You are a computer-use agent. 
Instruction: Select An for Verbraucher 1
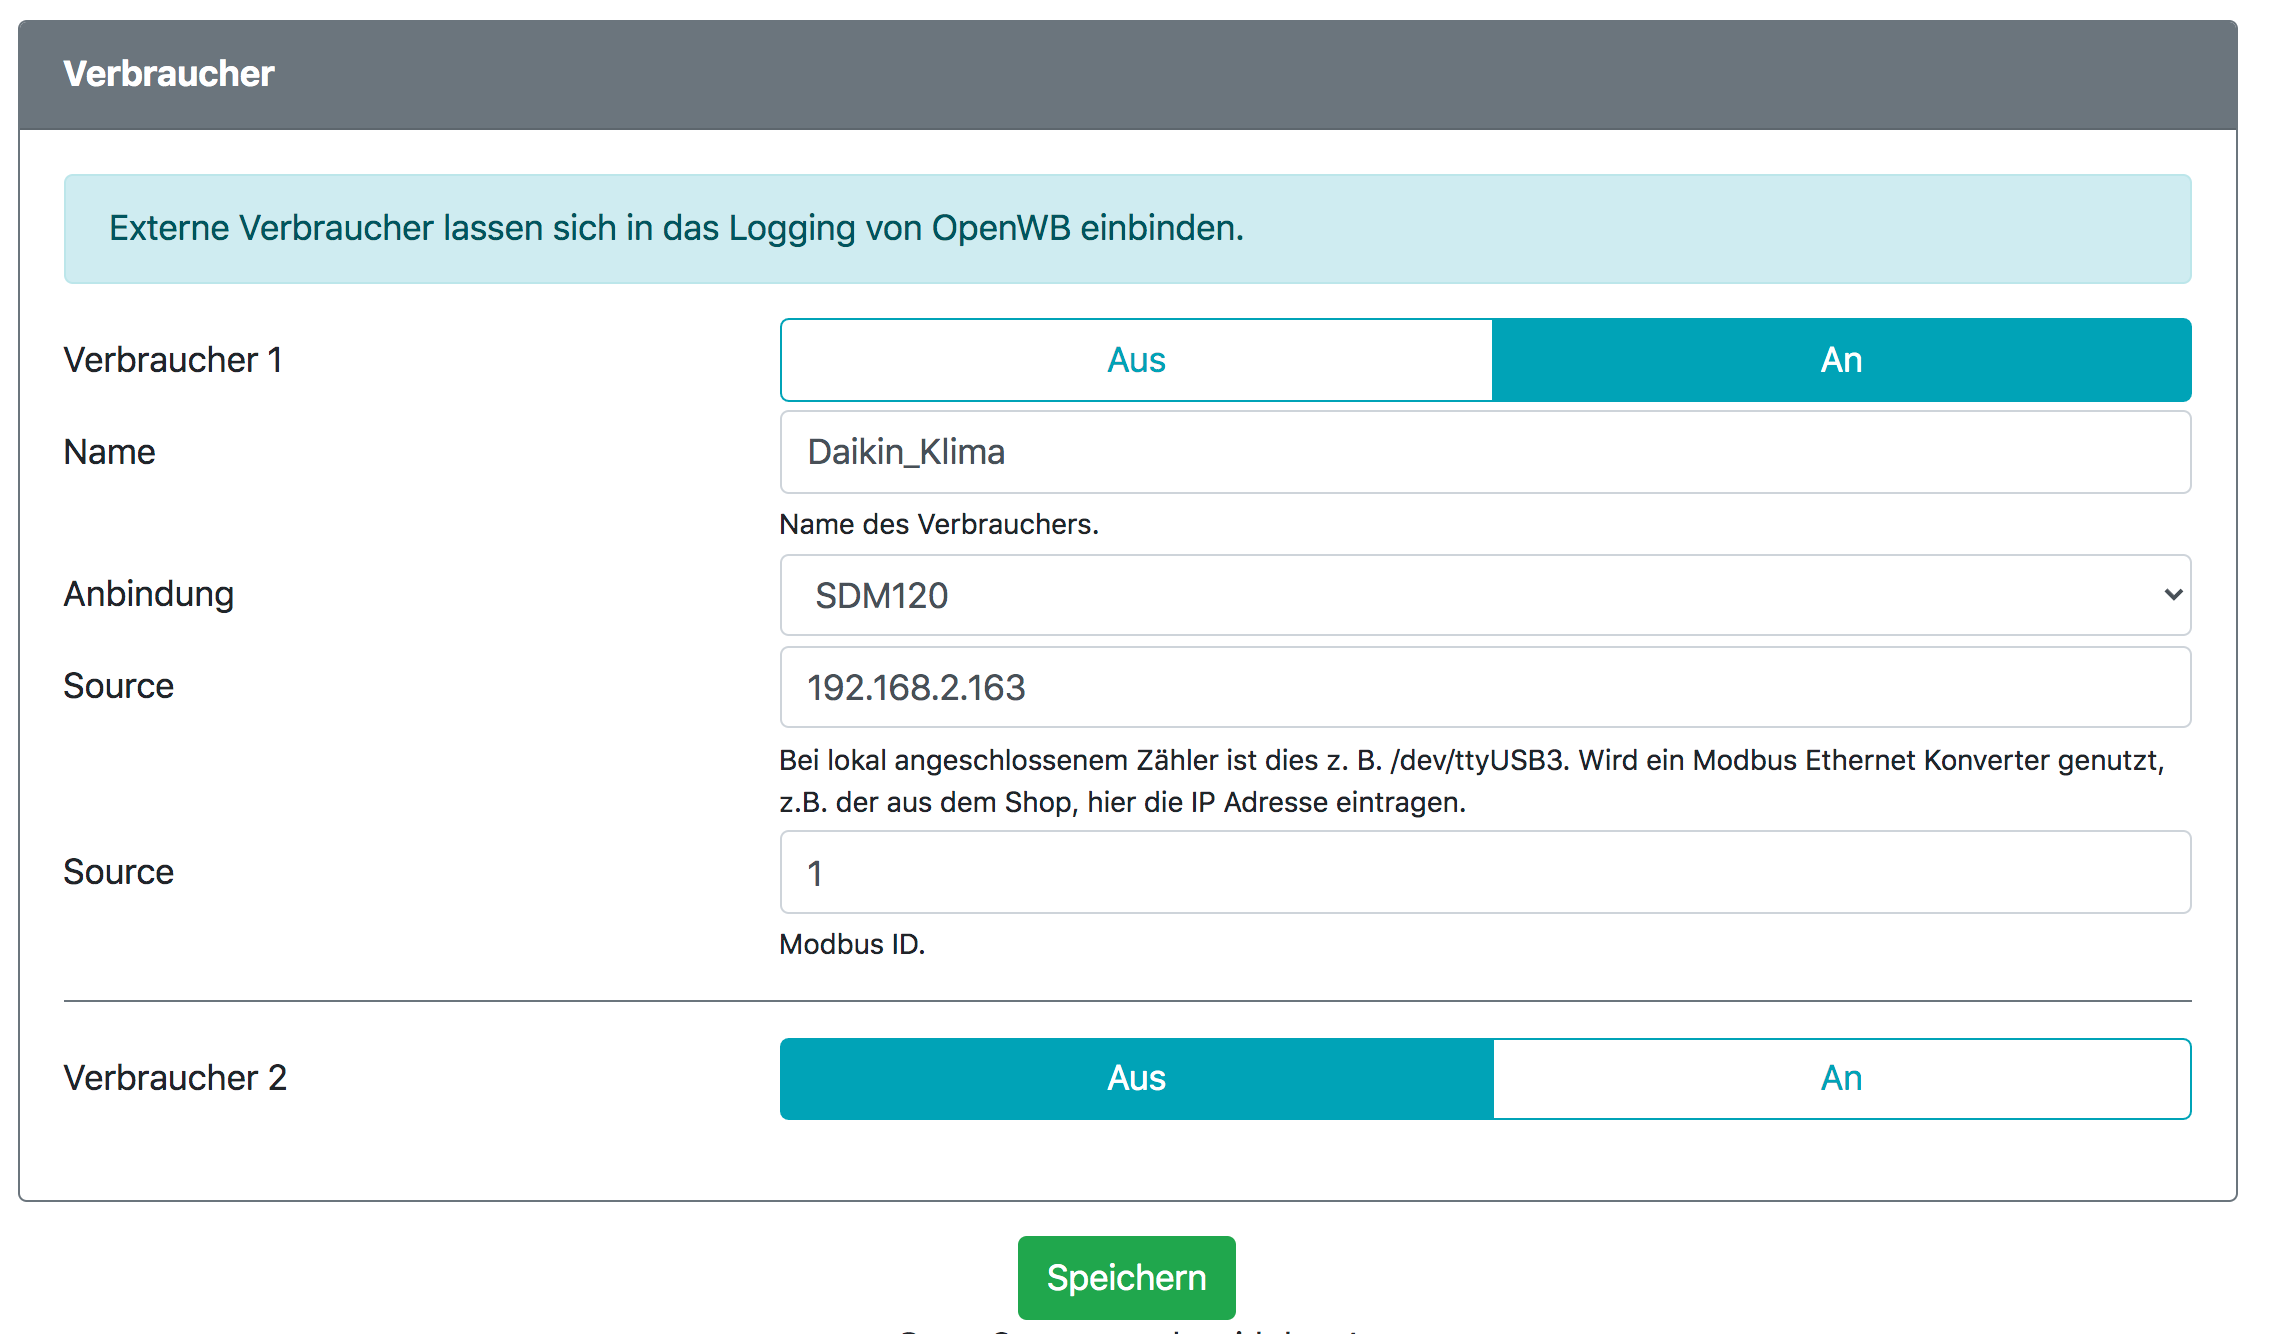(x=1840, y=360)
